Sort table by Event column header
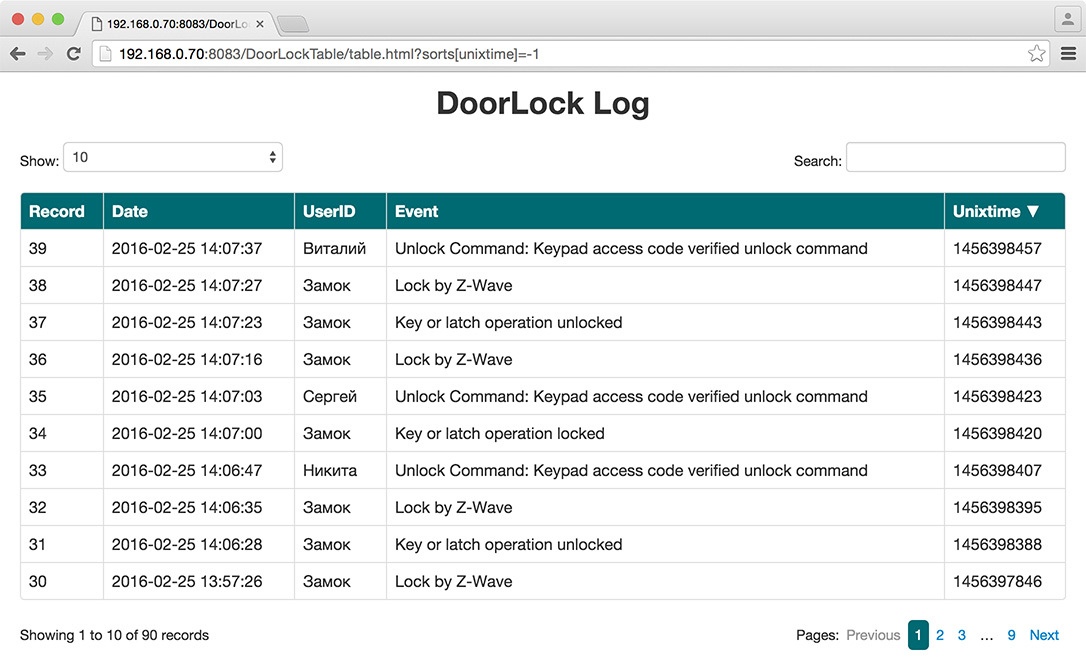The width and height of the screenshot is (1086, 660). tap(417, 211)
